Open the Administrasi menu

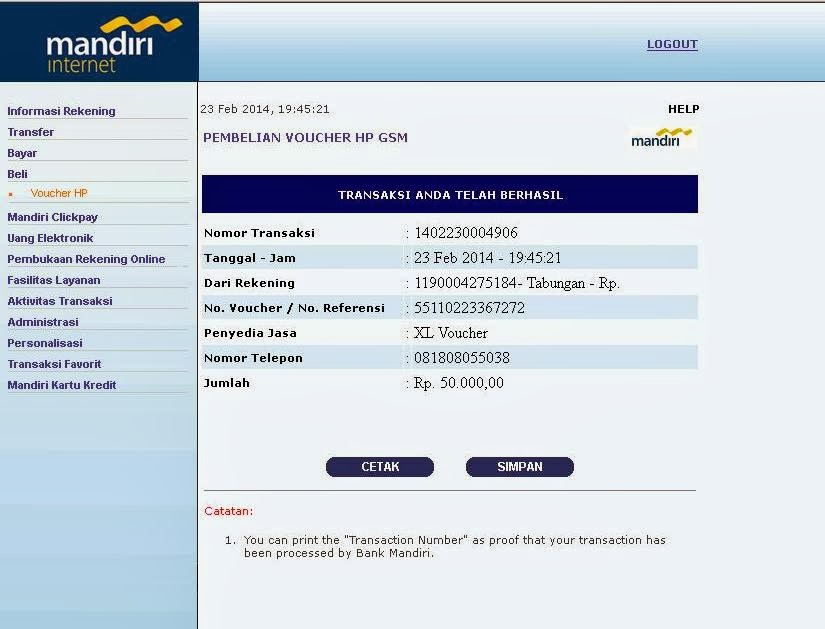43,322
